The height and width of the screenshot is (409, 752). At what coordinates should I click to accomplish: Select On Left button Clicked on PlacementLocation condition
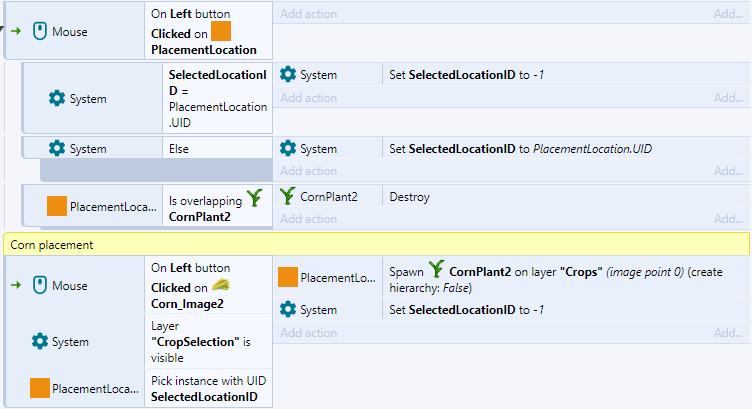pyautogui.click(x=208, y=31)
